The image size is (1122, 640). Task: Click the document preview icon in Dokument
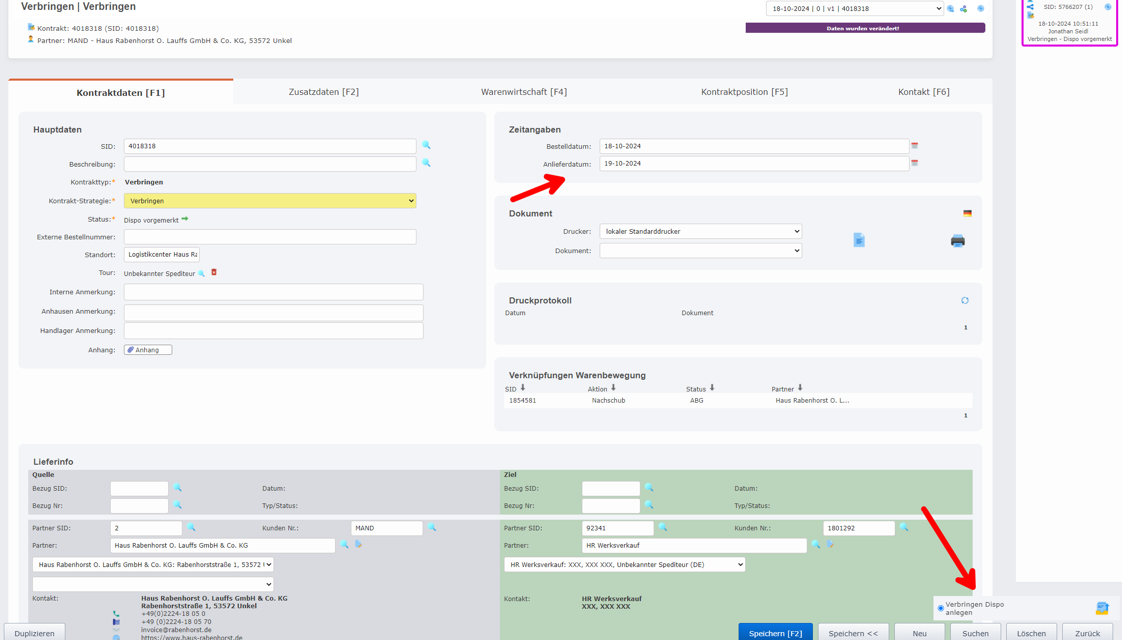[x=859, y=240]
